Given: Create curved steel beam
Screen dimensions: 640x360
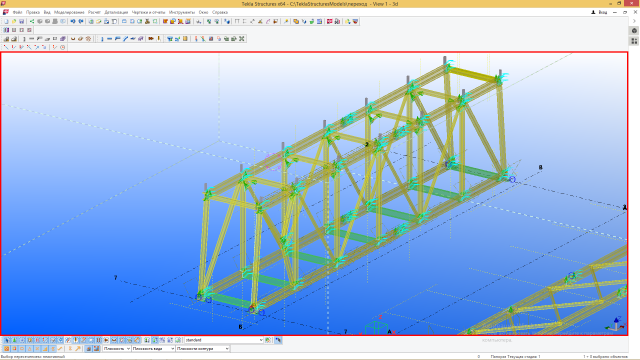Looking at the screenshot, I should tap(125, 39).
